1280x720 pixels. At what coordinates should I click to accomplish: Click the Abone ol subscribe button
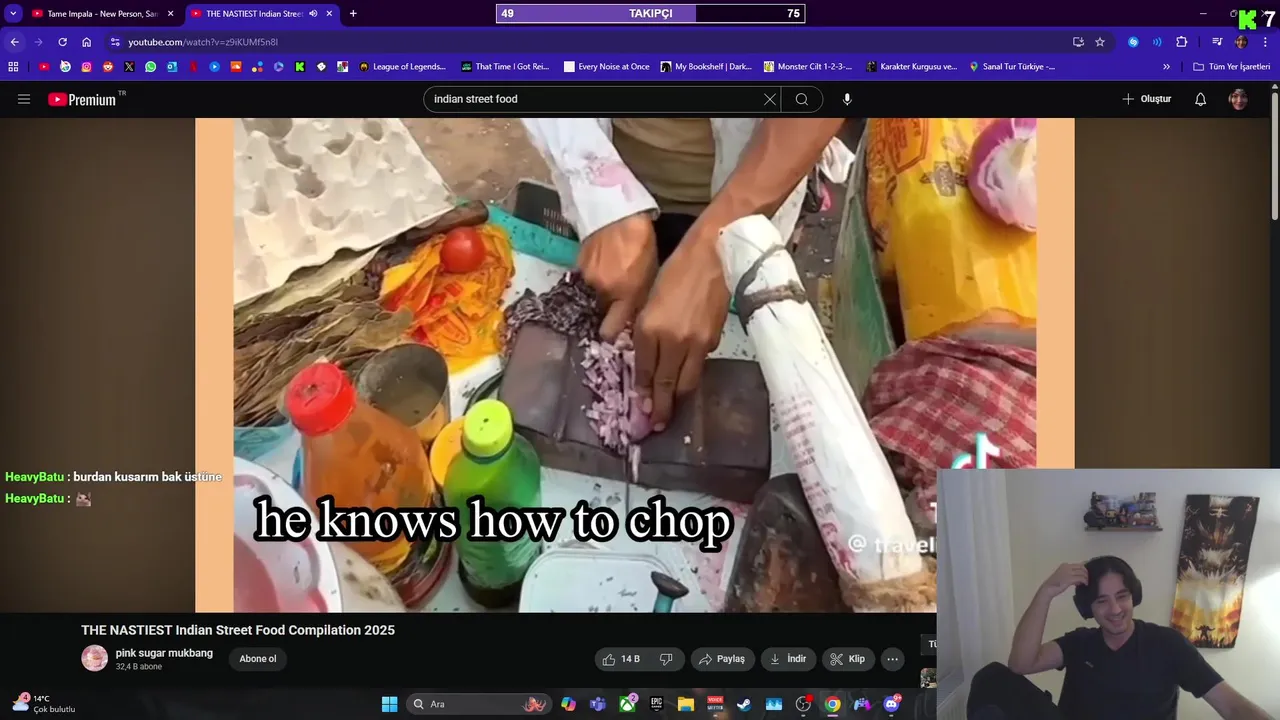coord(258,659)
